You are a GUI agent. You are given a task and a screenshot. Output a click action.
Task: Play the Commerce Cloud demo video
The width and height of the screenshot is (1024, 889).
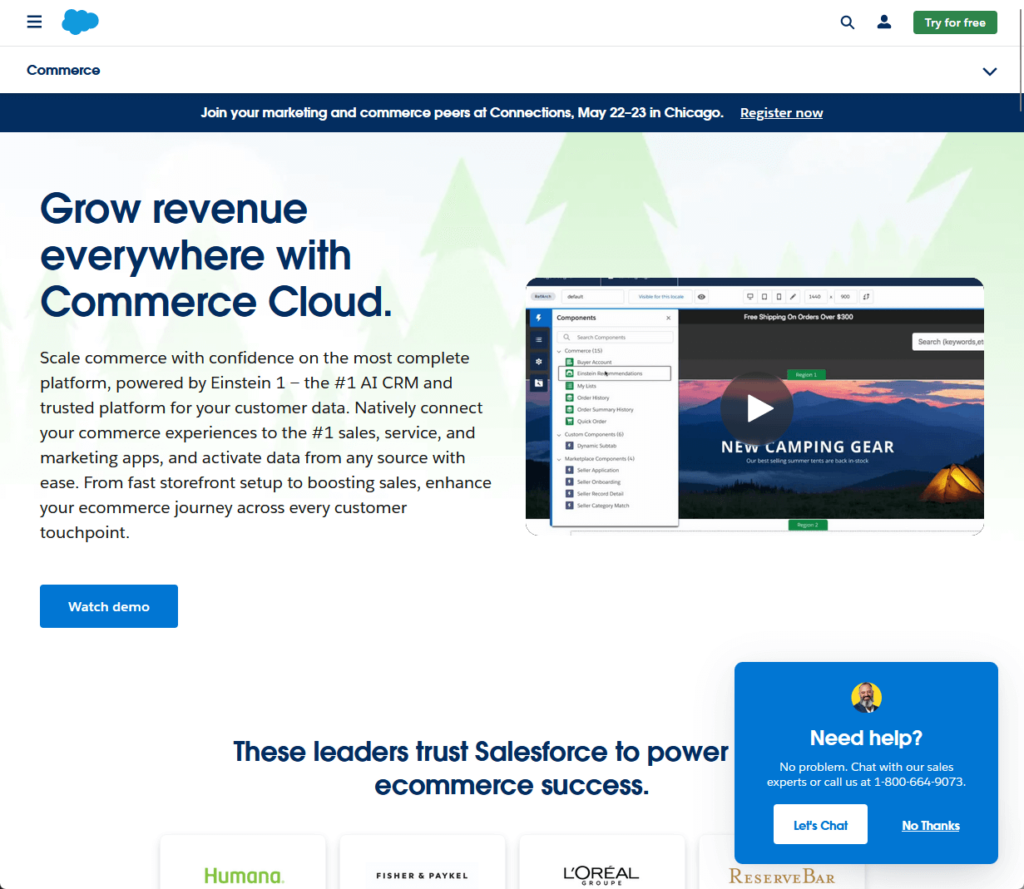tap(757, 408)
